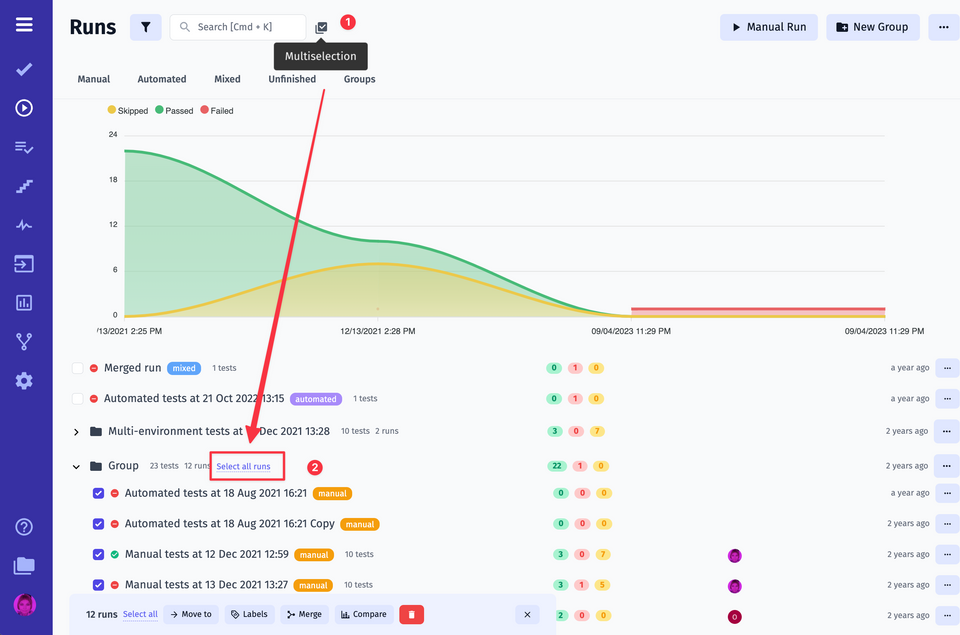Uncheck Manual tests at 12 Dec 2021 12:59
Viewport: 960px width, 635px height.
point(98,554)
